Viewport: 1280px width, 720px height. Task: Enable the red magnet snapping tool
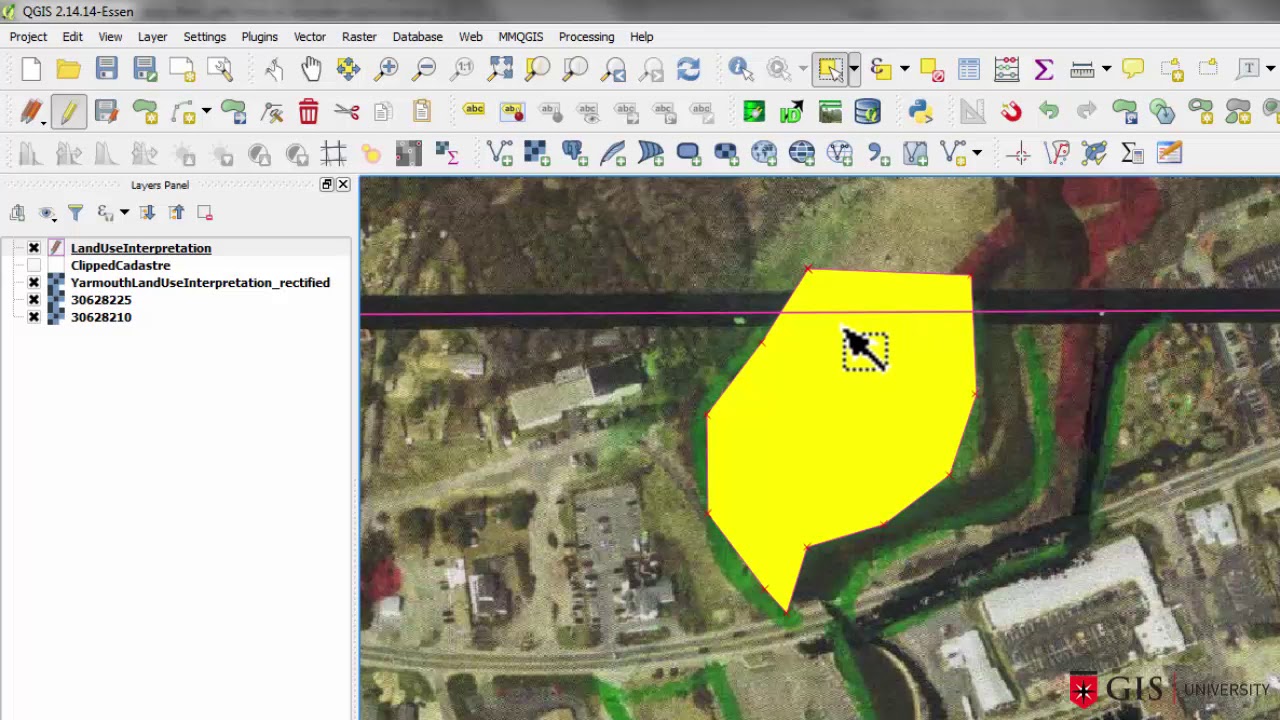[x=1011, y=111]
